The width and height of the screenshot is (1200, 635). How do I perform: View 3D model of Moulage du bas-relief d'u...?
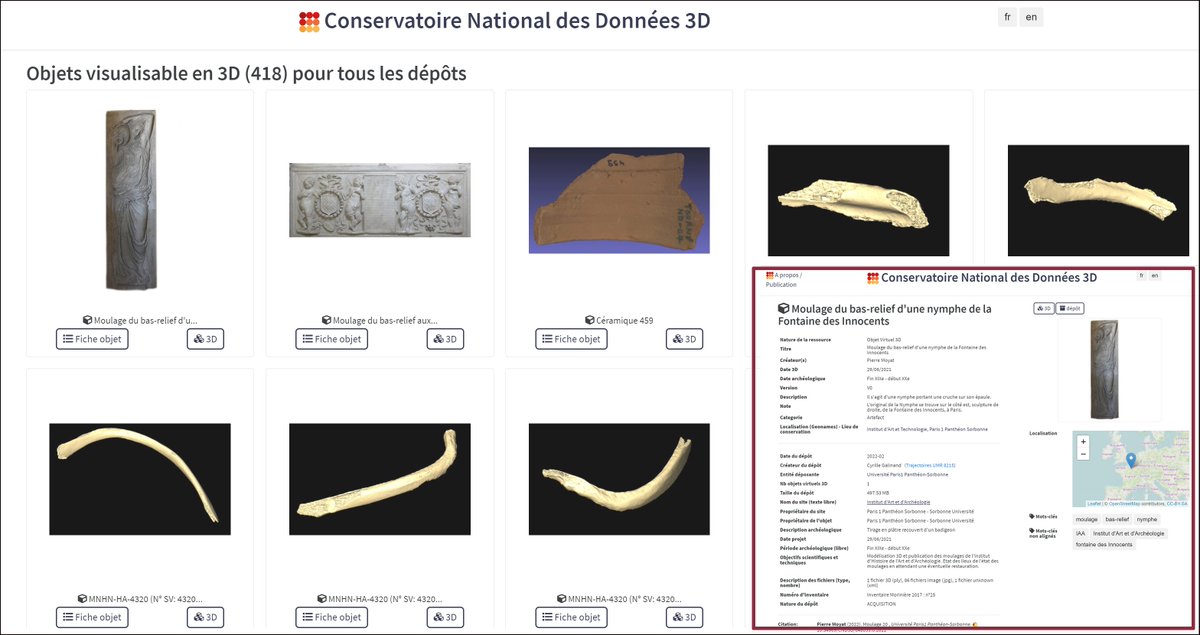pos(205,339)
